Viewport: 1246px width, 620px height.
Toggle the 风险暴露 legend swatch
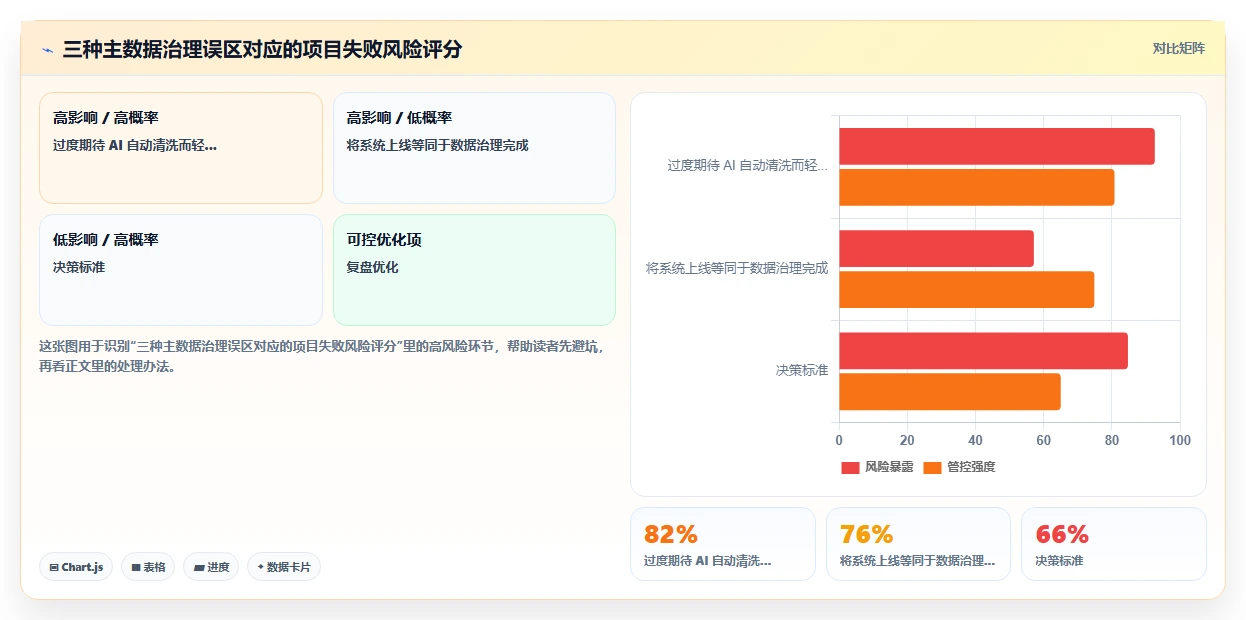click(x=850, y=467)
